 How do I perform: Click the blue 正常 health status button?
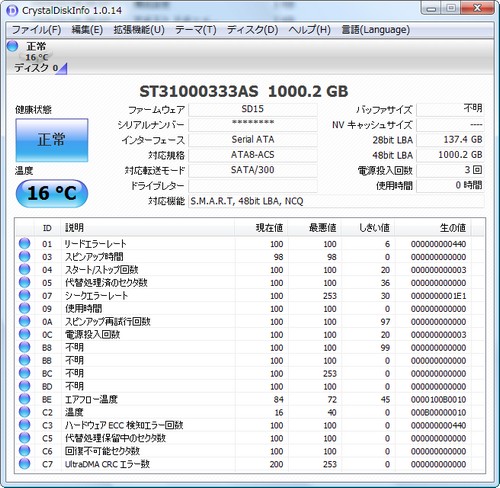coord(52,140)
